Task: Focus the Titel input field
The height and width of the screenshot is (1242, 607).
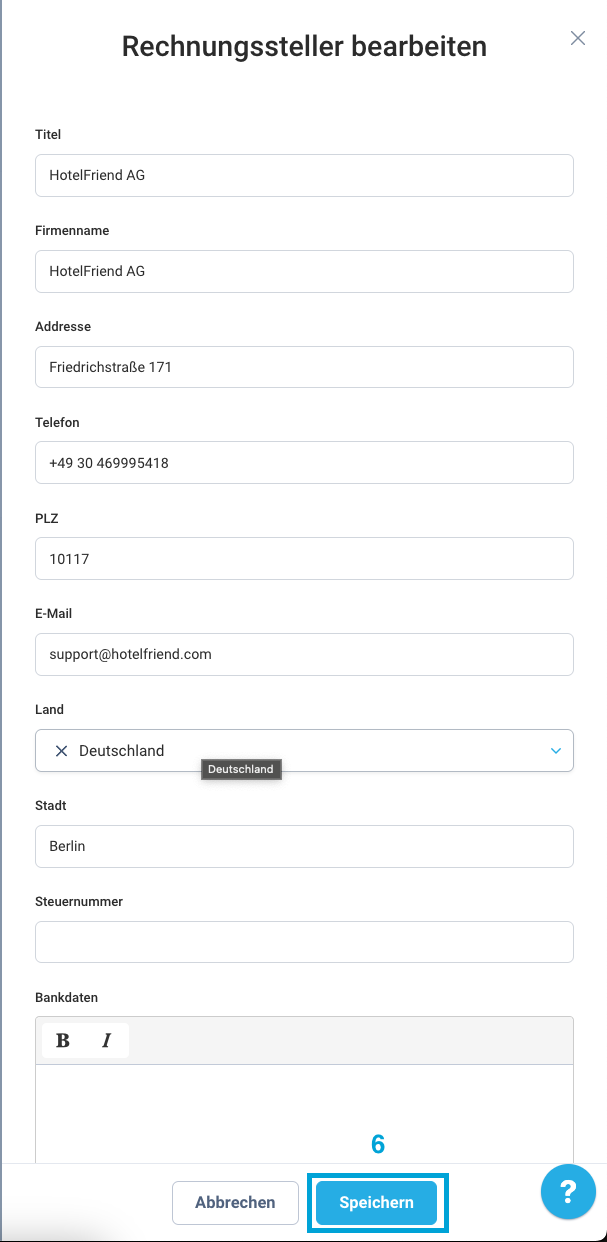Action: (x=304, y=175)
